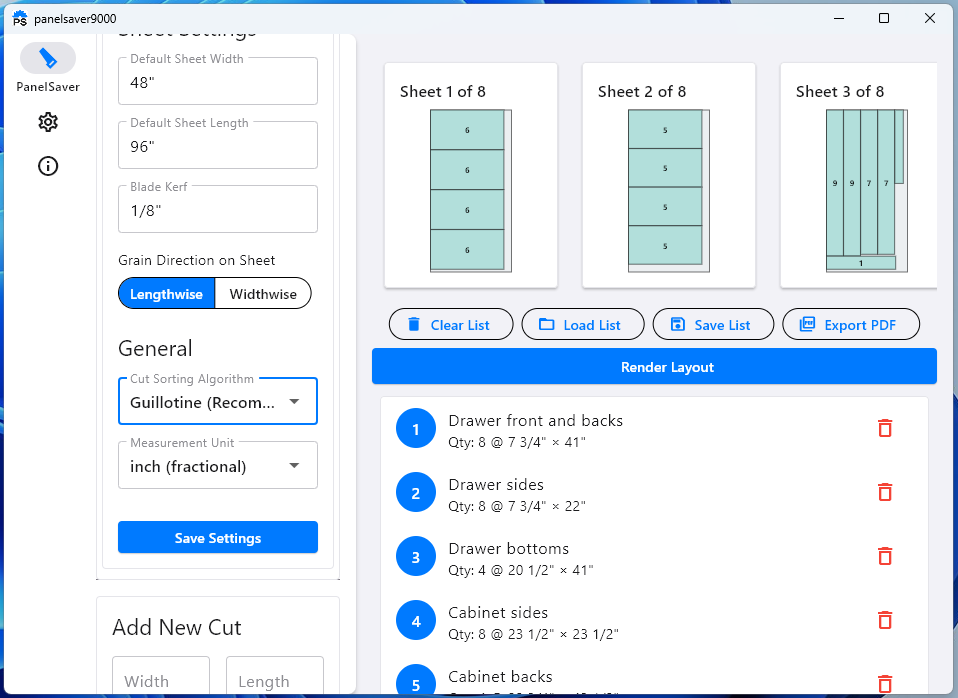The image size is (958, 698).
Task: Click Render Layout button
Action: pyautogui.click(x=654, y=367)
